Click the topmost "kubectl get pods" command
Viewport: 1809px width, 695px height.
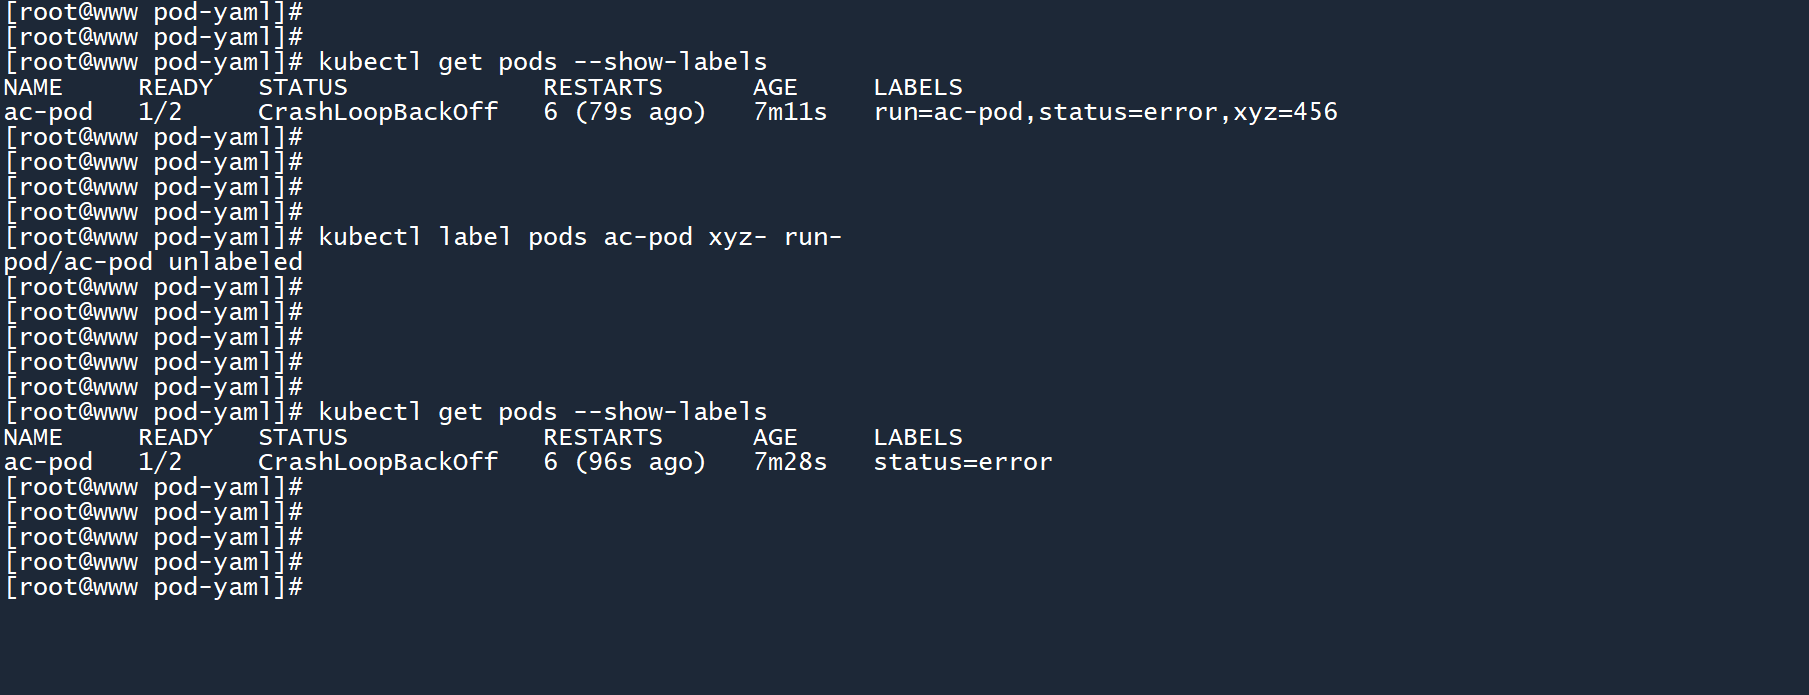coord(542,62)
